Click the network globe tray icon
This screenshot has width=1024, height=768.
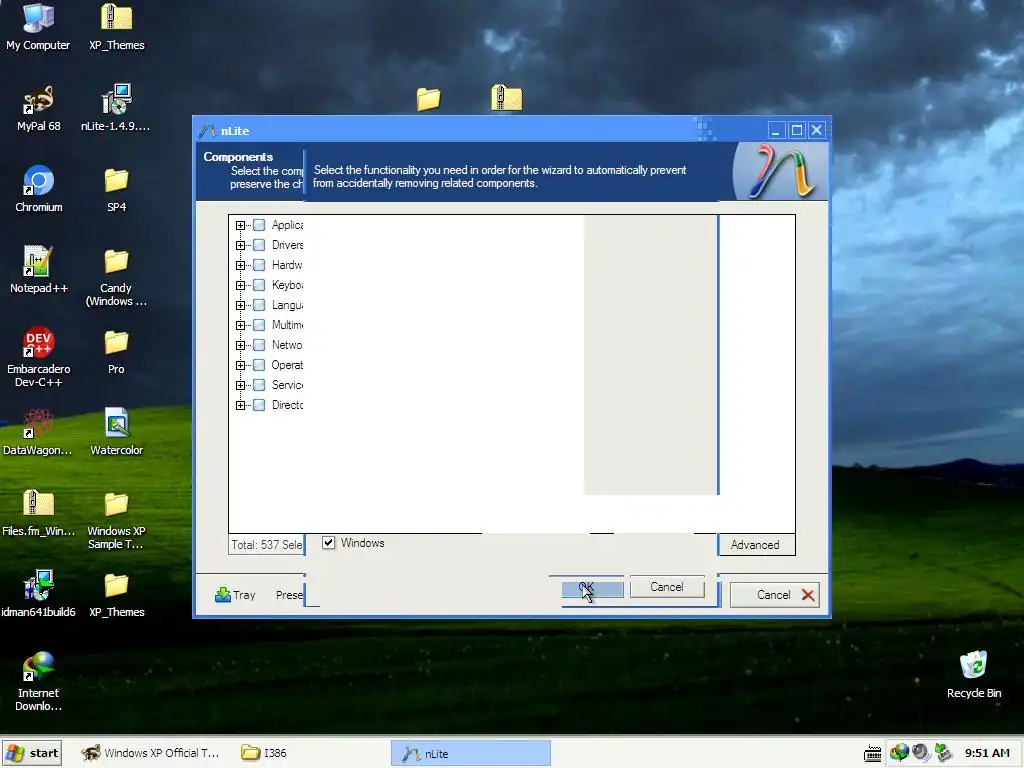(x=899, y=753)
